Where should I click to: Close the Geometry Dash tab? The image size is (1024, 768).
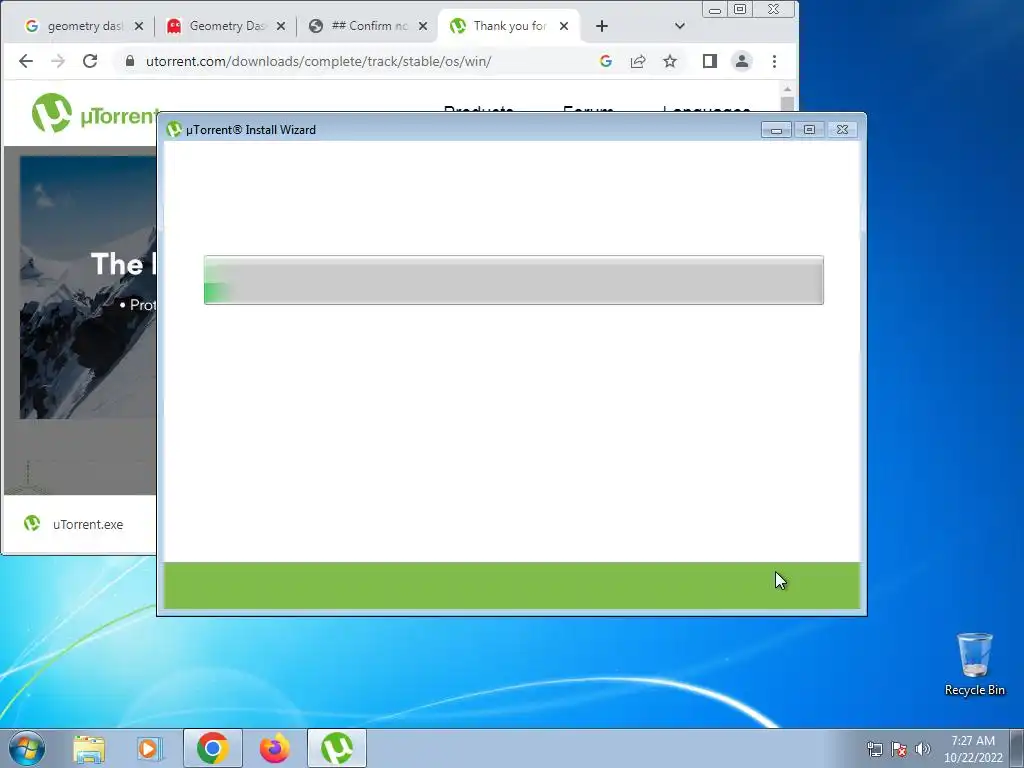pos(281,26)
